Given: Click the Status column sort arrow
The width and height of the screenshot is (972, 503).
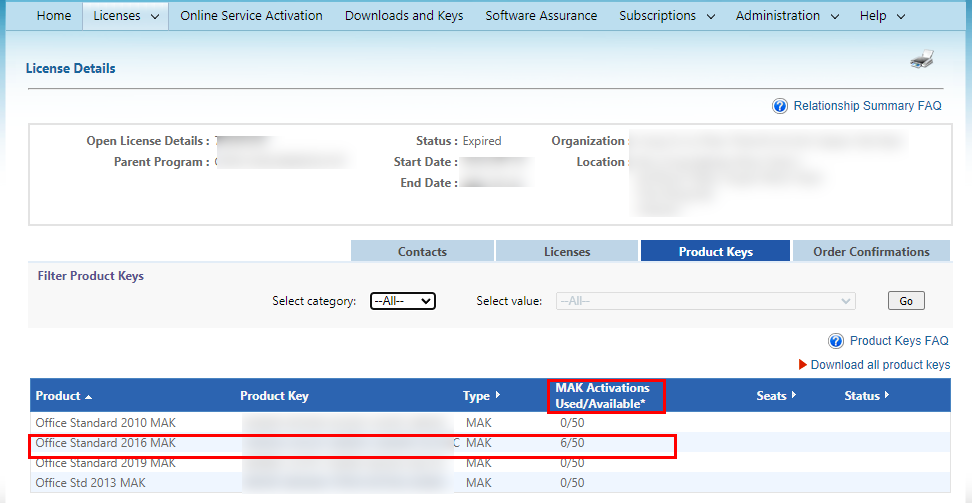Looking at the screenshot, I should click(887, 395).
